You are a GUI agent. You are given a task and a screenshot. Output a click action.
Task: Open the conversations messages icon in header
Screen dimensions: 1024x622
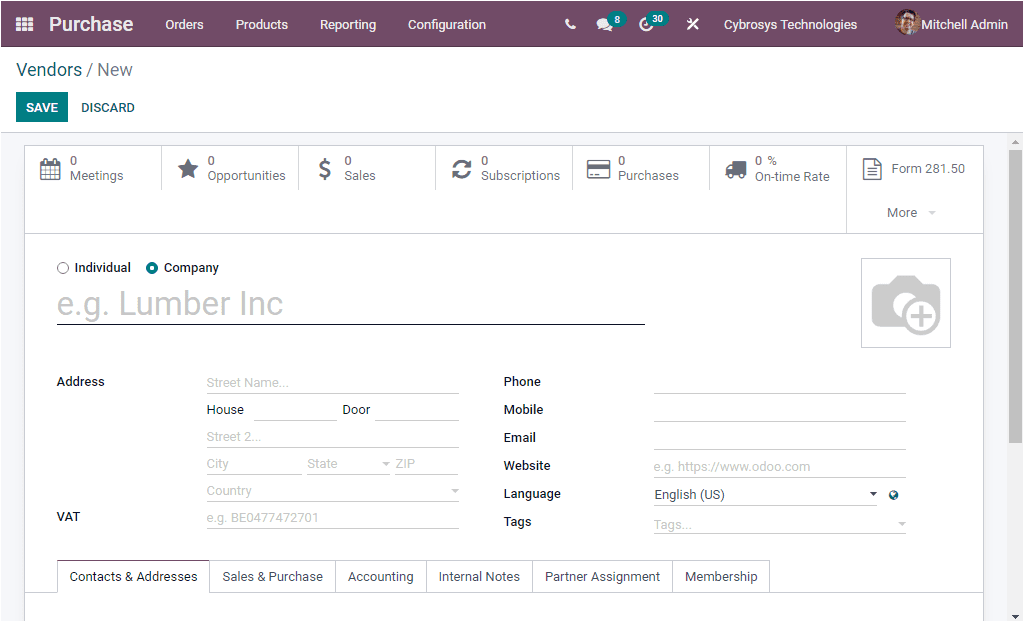point(606,24)
